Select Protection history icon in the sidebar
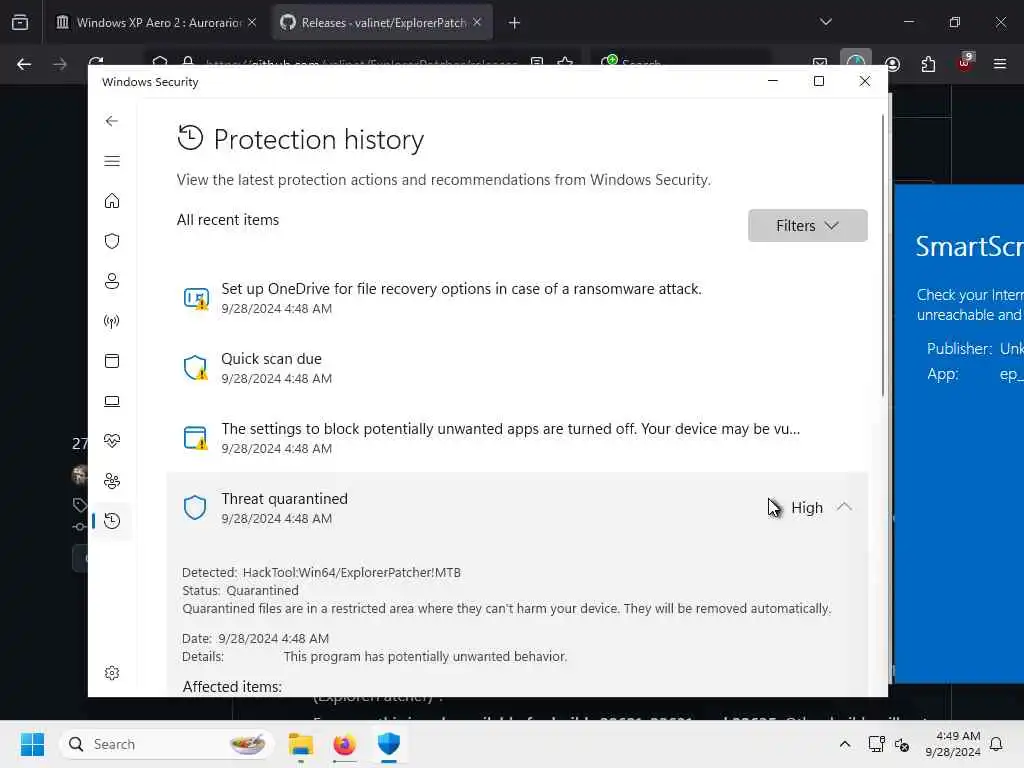This screenshot has height=768, width=1024. tap(112, 520)
